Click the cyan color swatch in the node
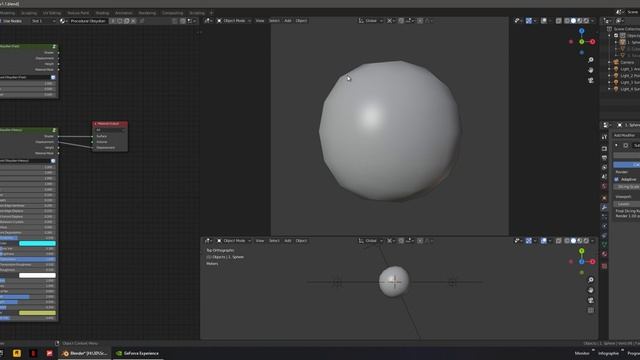Screen dimensions: 640x360 pos(37,243)
